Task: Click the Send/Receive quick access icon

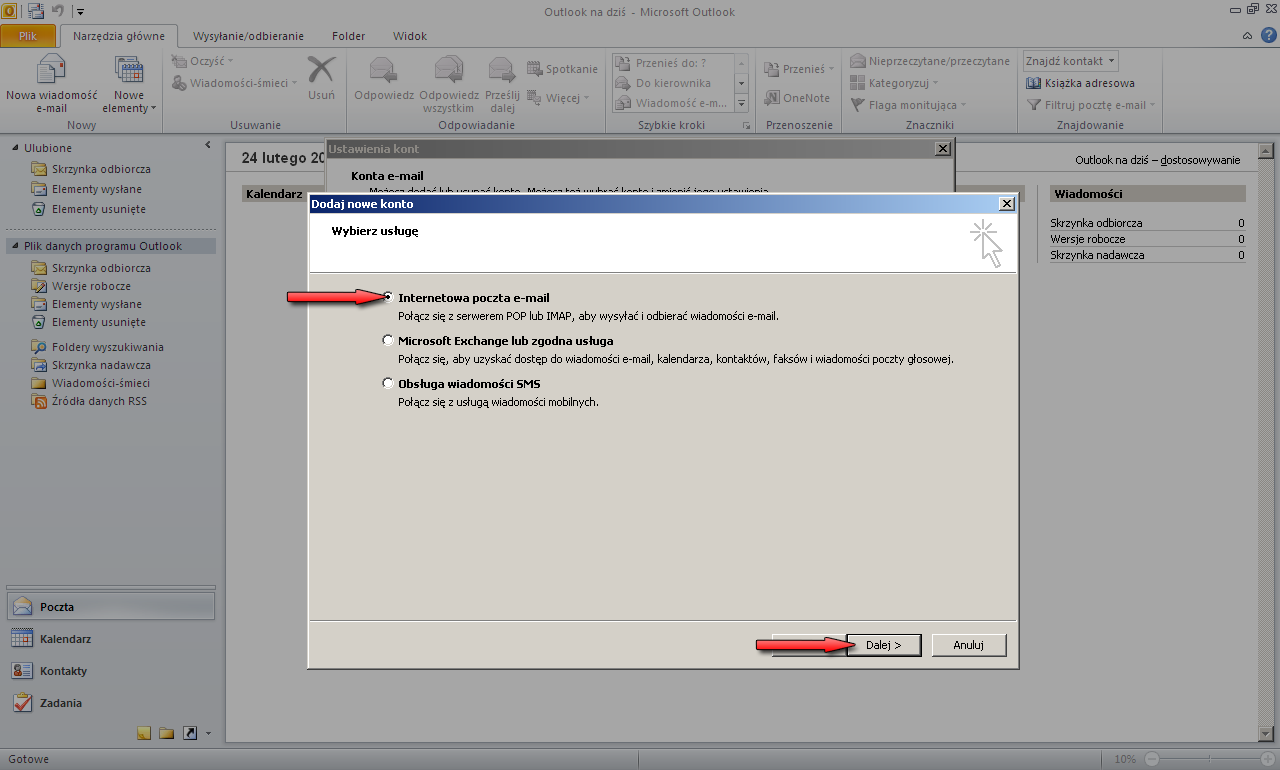Action: [36, 12]
